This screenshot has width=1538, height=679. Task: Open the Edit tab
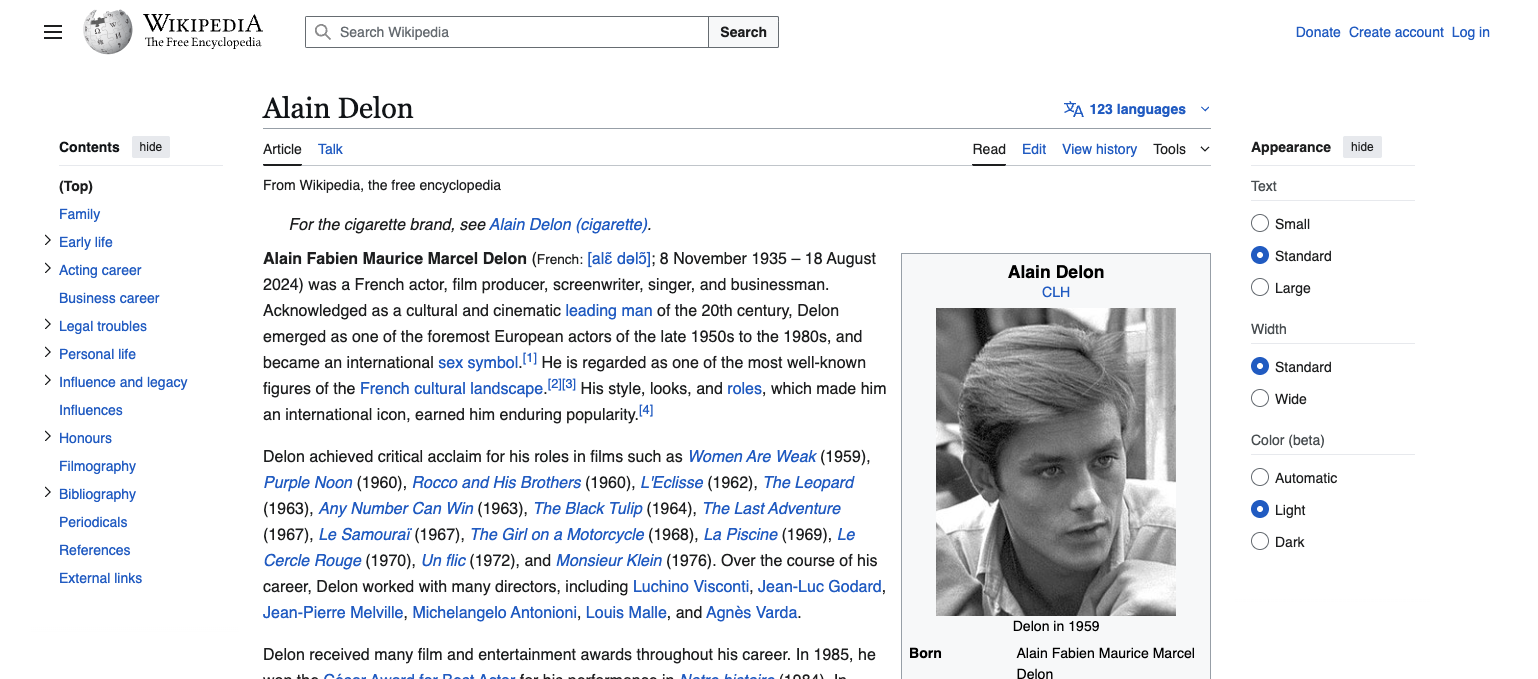[x=1033, y=149]
